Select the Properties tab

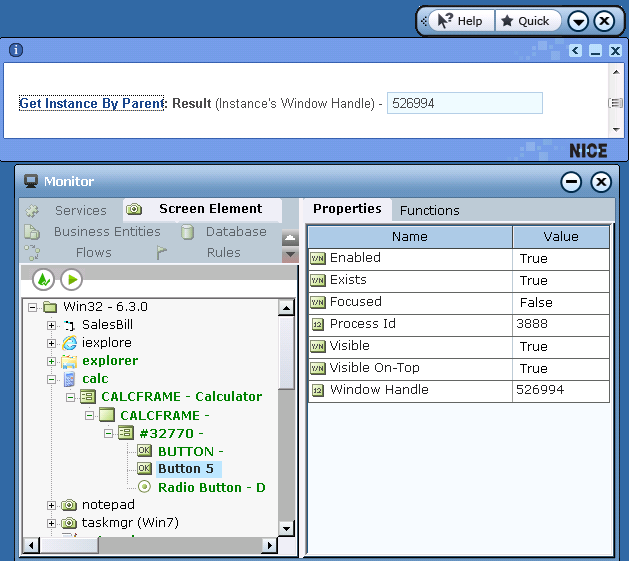point(347,209)
